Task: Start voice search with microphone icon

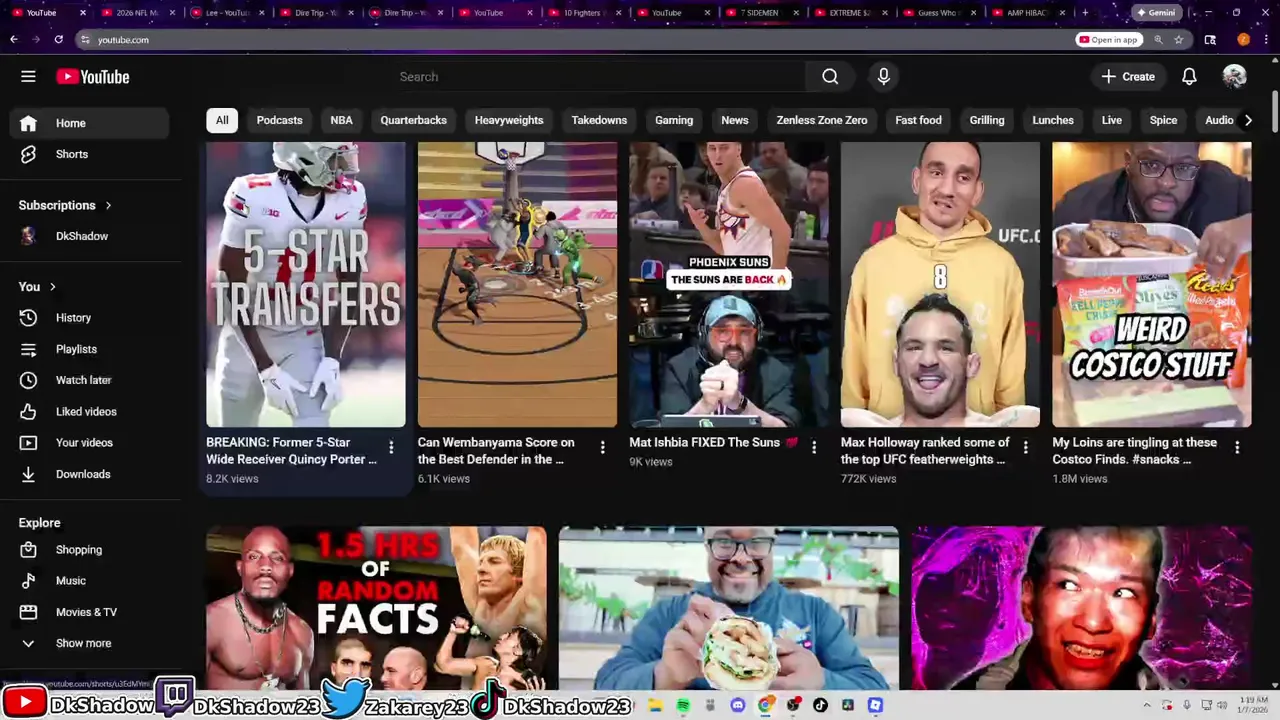Action: [884, 77]
